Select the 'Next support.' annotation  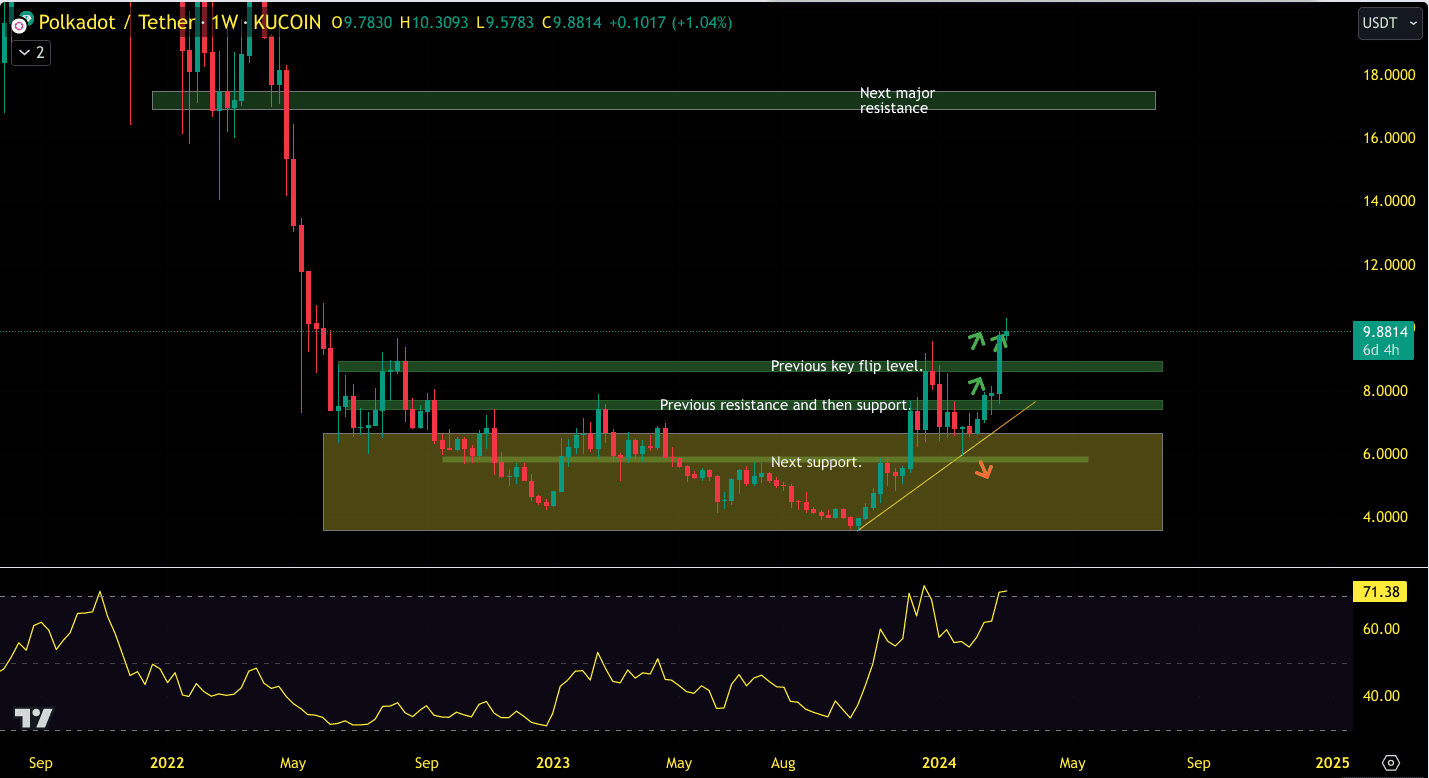[816, 462]
